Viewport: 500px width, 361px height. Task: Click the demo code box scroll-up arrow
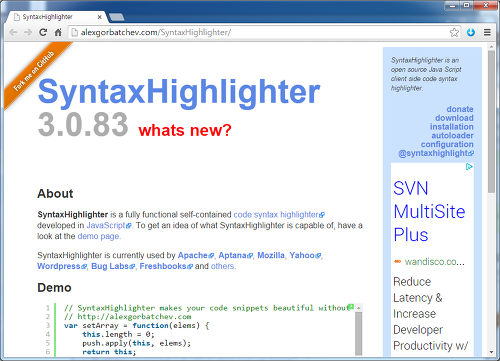click(x=358, y=308)
